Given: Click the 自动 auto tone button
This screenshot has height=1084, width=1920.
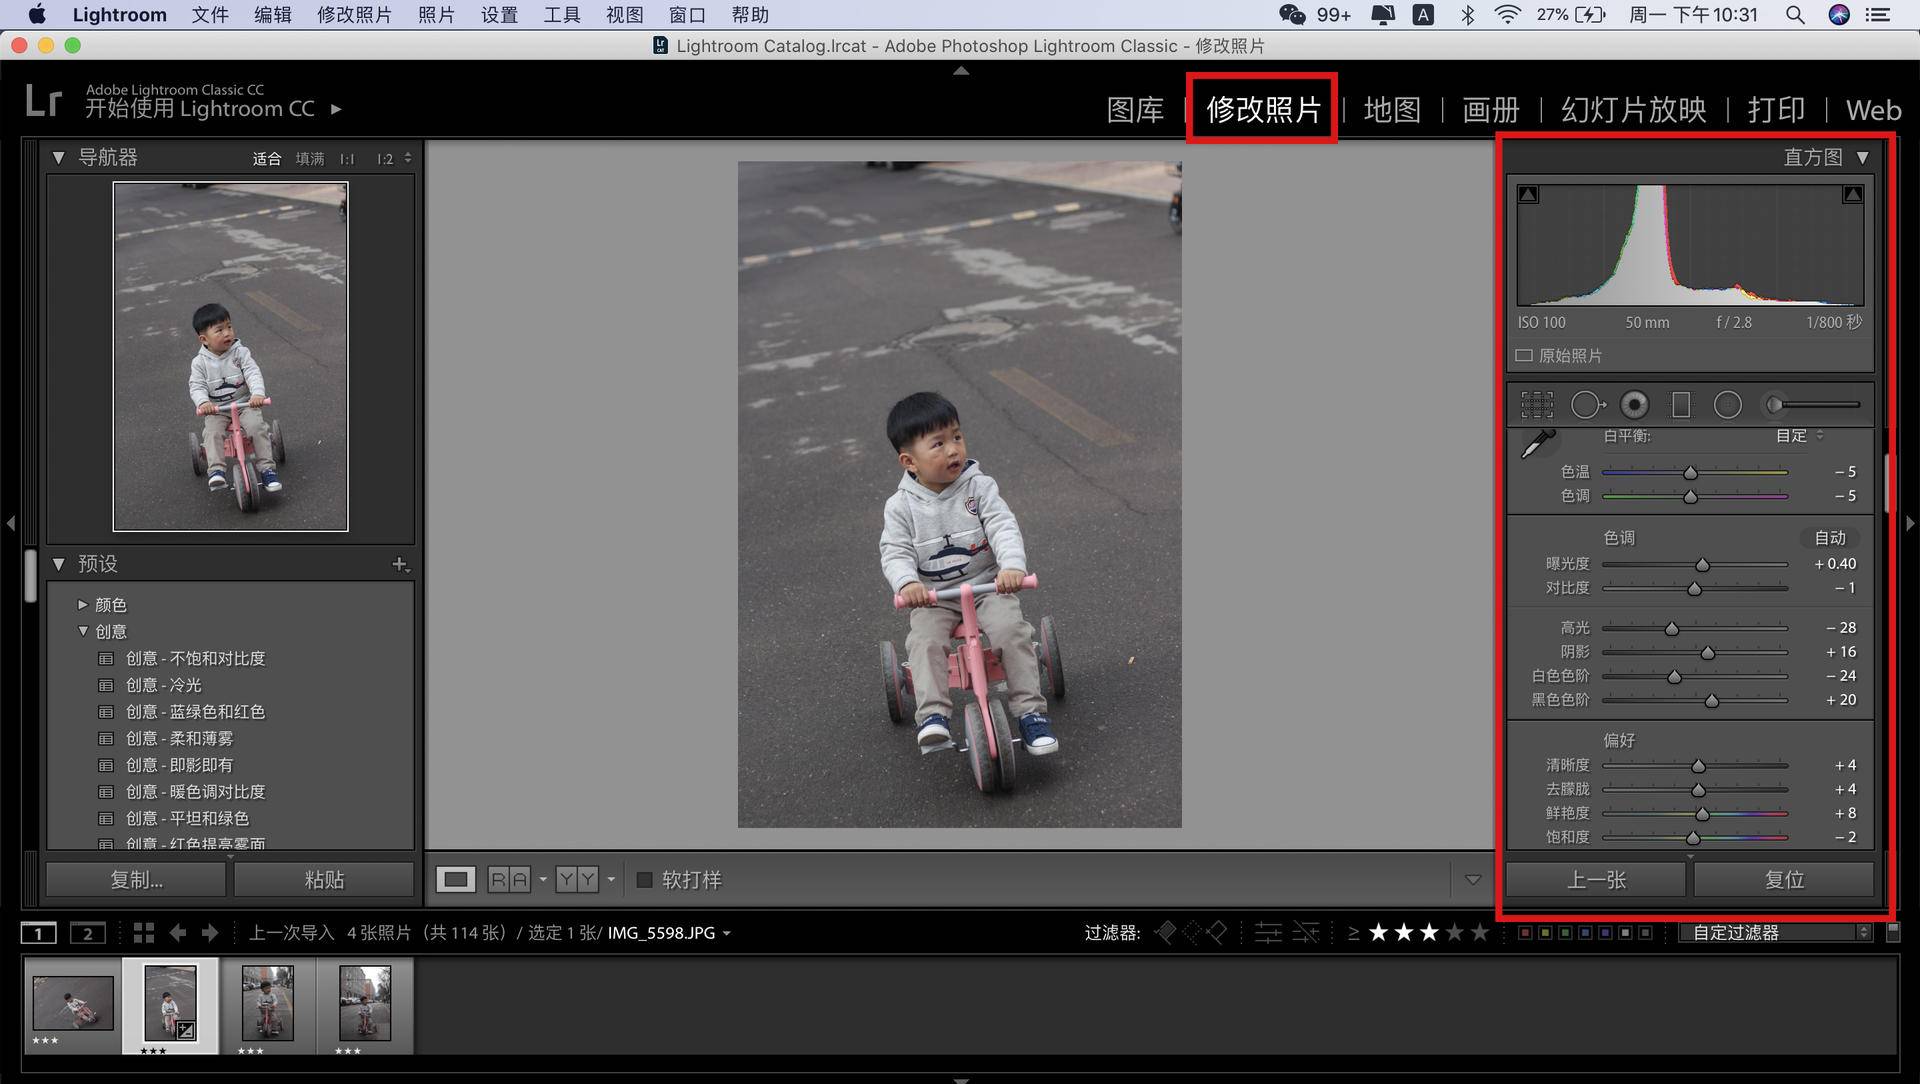Looking at the screenshot, I should tap(1829, 538).
